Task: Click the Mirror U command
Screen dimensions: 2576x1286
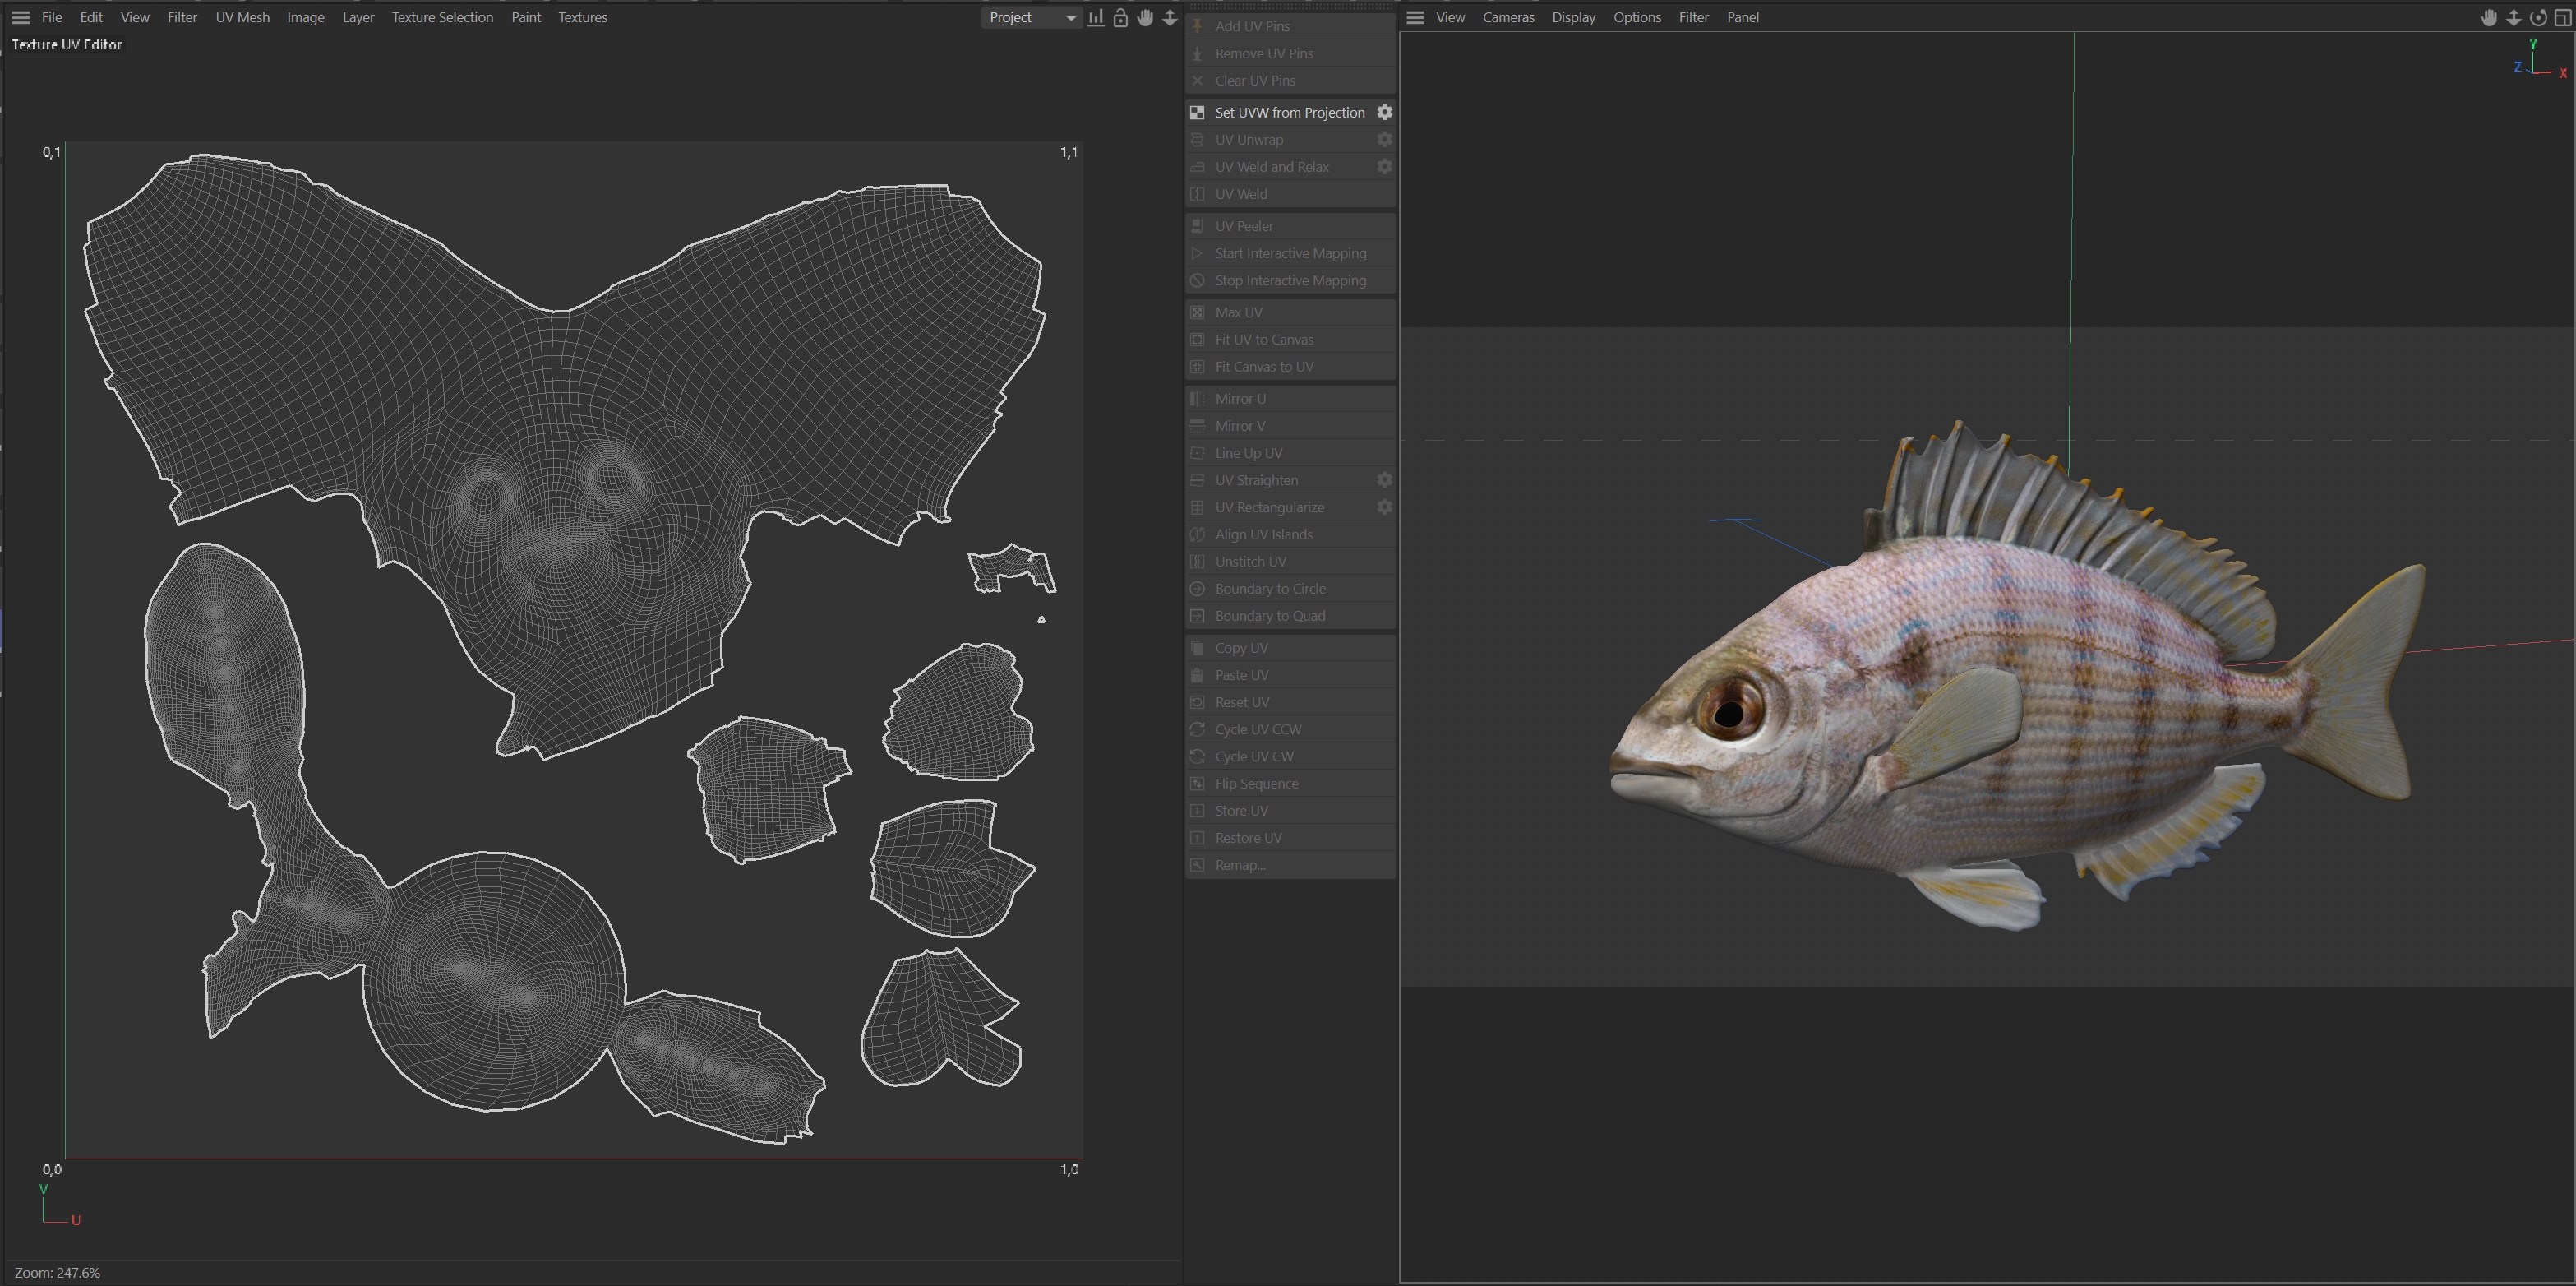Action: [x=1240, y=399]
